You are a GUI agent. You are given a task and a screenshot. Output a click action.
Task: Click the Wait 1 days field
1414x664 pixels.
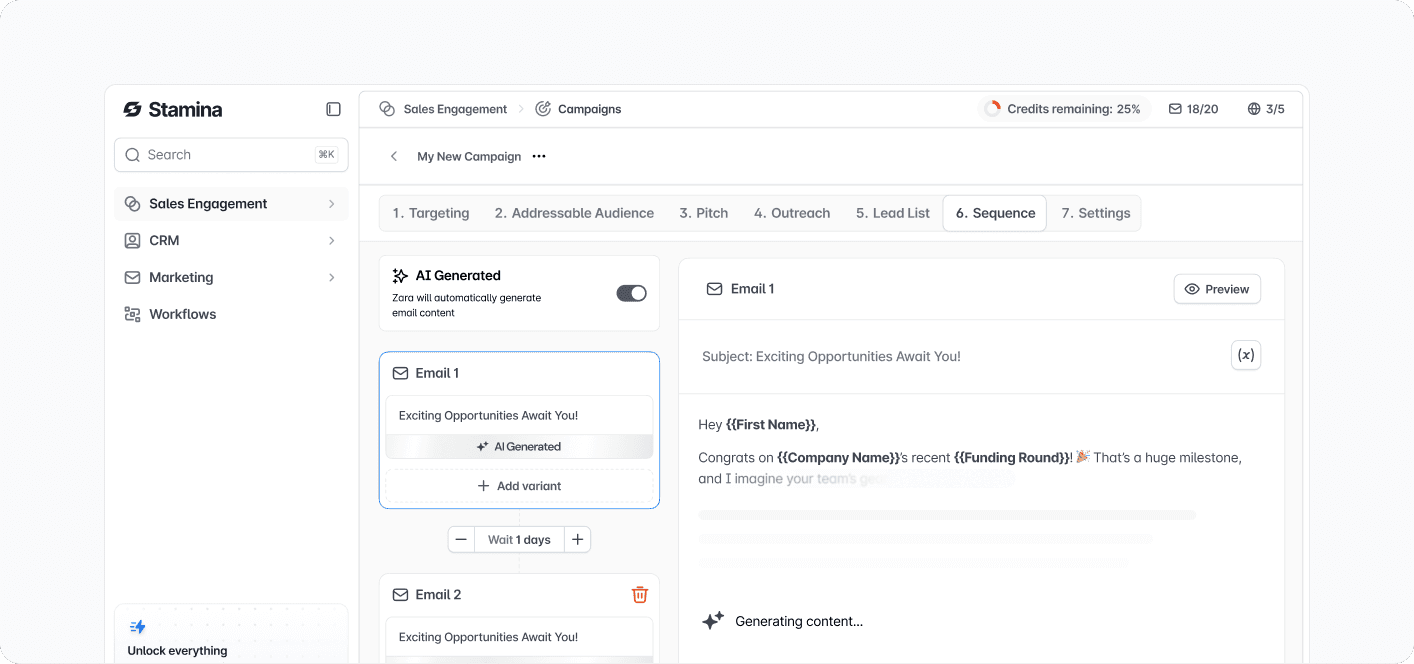pyautogui.click(x=519, y=540)
